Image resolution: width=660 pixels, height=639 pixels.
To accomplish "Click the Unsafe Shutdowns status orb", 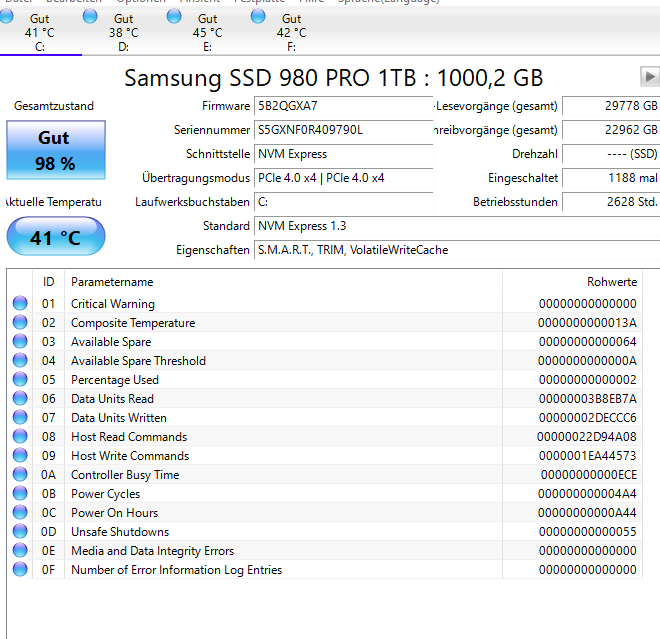I will pos(20,531).
